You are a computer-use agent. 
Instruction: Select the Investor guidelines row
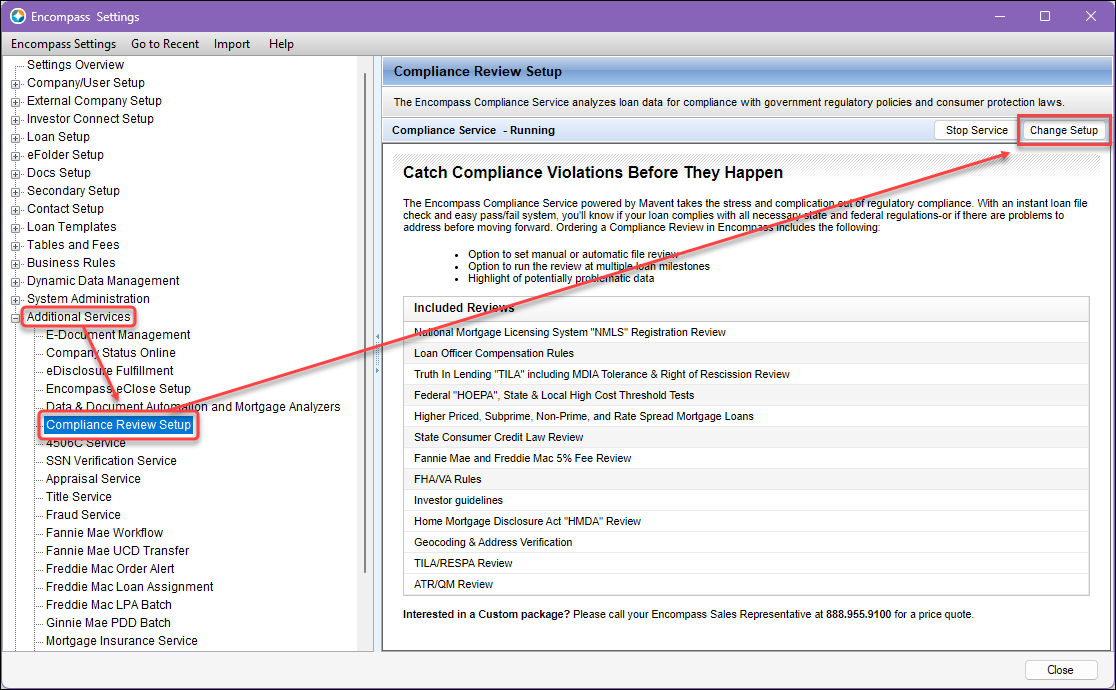pyautogui.click(x=746, y=501)
